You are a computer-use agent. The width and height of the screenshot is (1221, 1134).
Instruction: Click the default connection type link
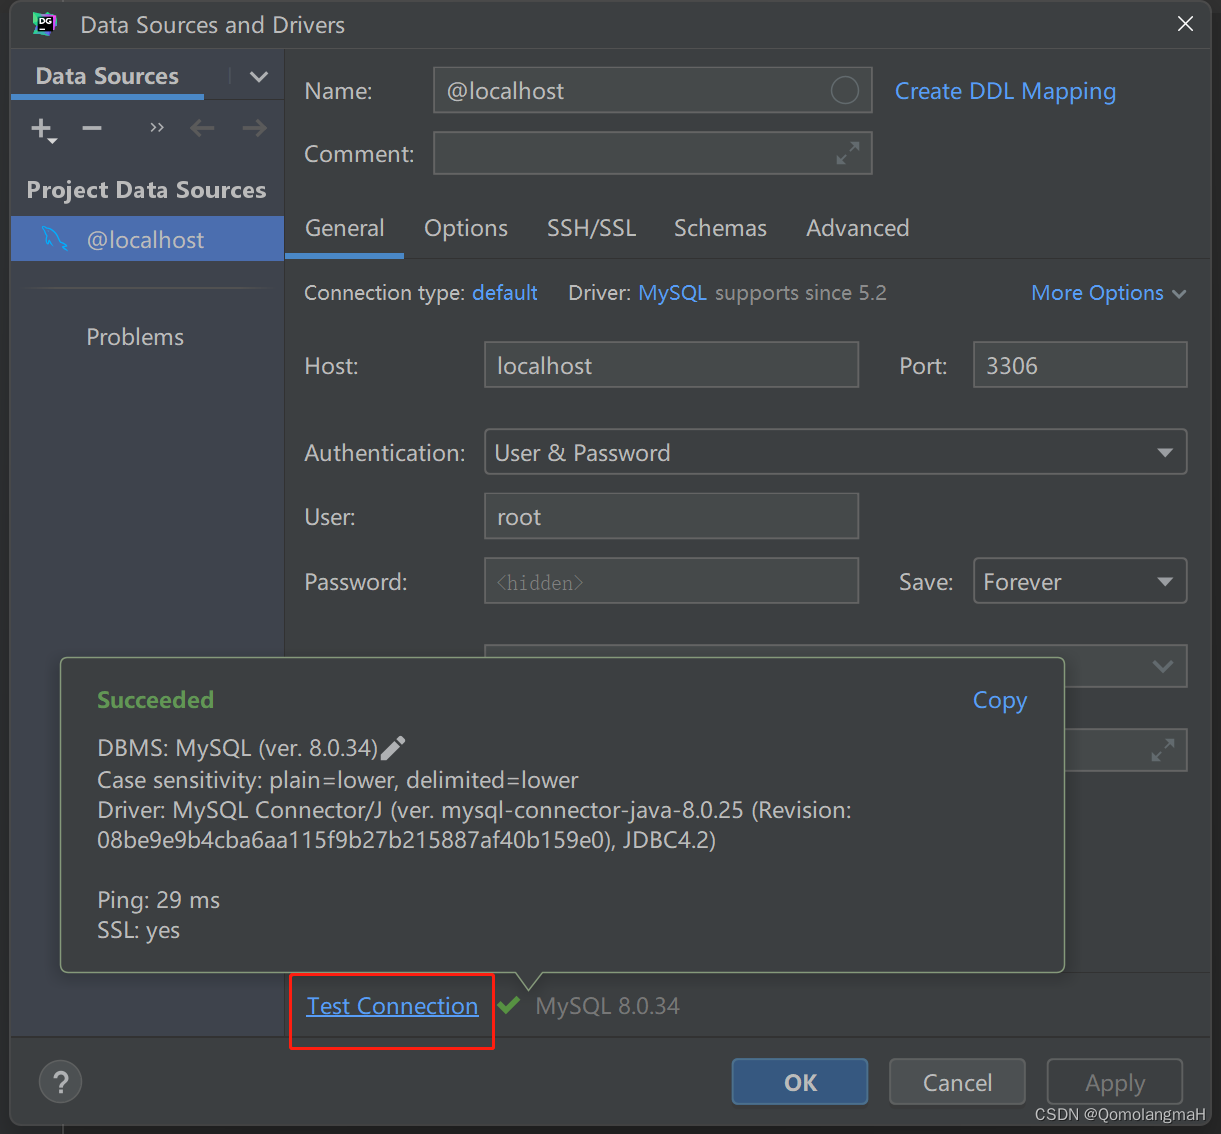coord(505,293)
